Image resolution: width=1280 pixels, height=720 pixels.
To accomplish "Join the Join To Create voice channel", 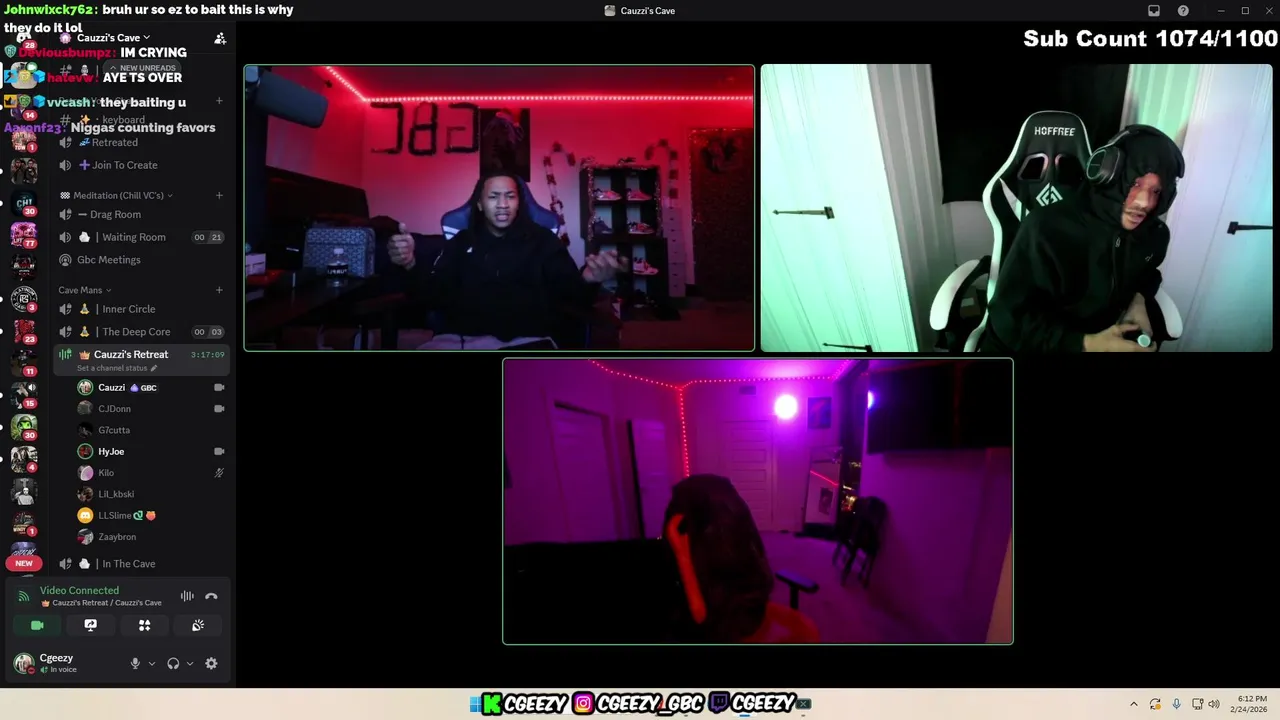I will click(141, 165).
